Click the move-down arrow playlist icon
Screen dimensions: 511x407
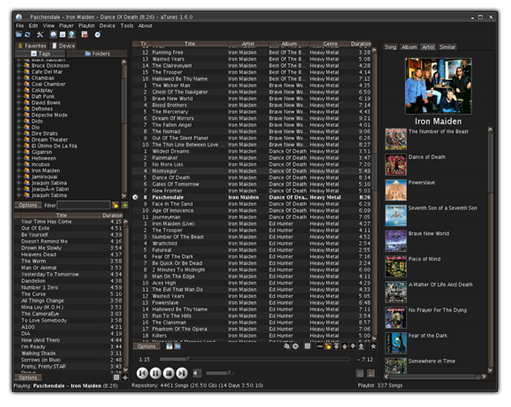point(353,347)
